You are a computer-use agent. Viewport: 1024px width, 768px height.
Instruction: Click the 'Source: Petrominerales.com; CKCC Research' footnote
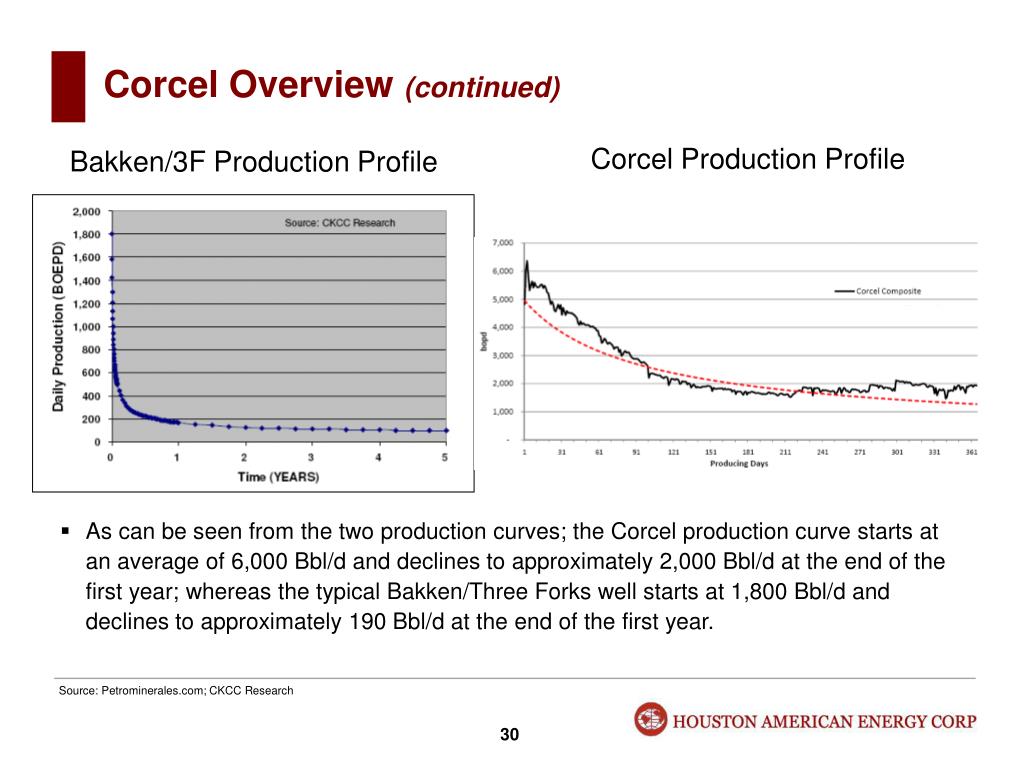pyautogui.click(x=176, y=690)
